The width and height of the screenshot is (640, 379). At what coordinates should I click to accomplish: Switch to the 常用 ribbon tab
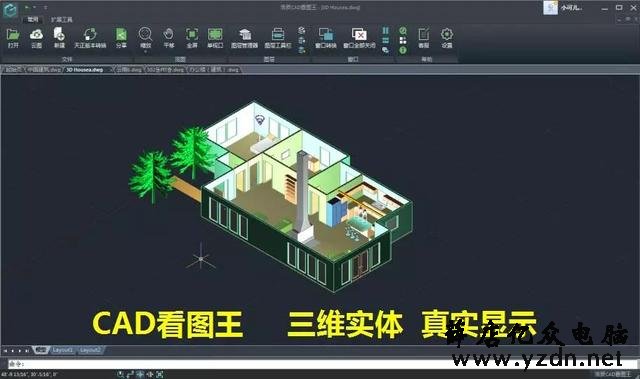(x=33, y=19)
